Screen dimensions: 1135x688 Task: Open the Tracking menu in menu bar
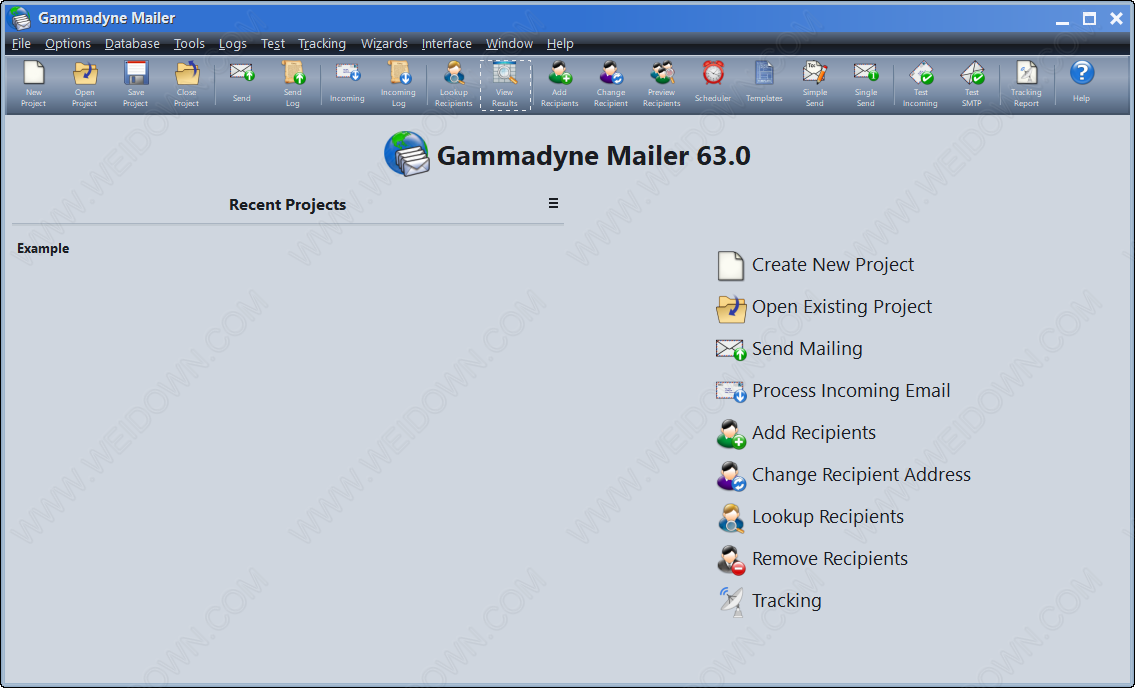(x=322, y=43)
